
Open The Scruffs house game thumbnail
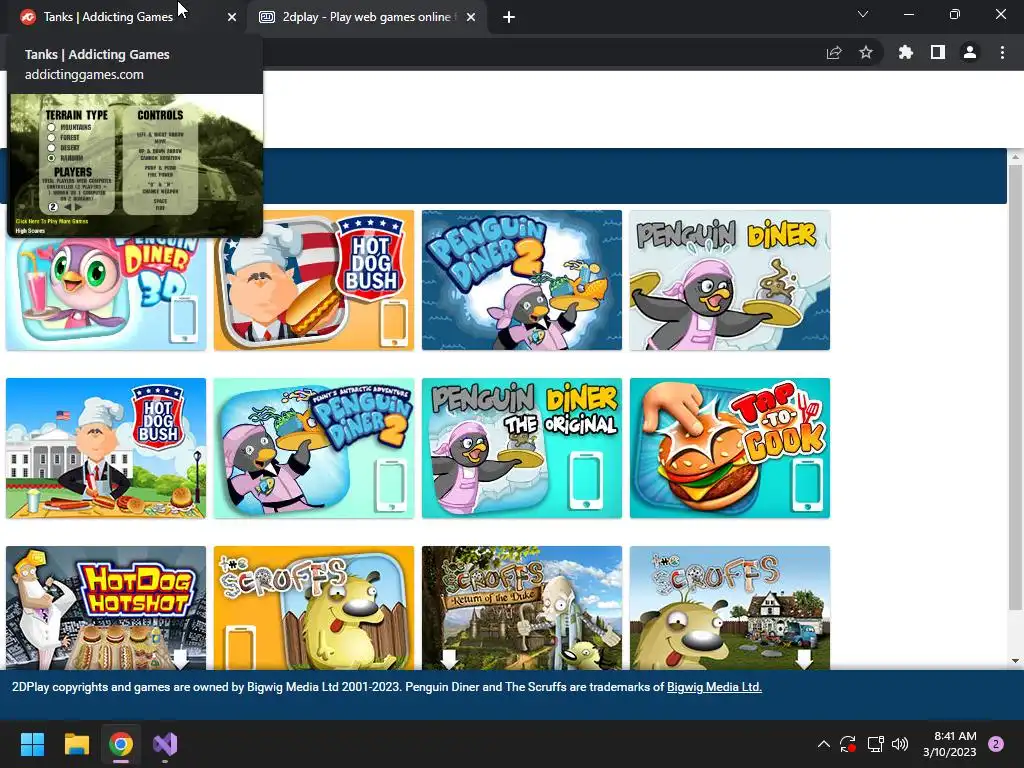pyautogui.click(x=729, y=608)
